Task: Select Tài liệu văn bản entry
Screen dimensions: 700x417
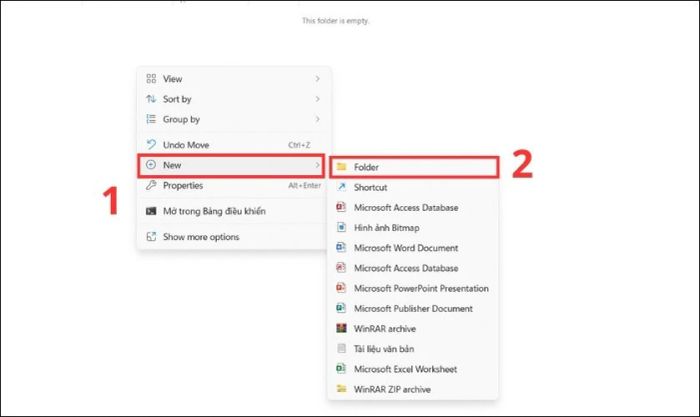Action: (x=414, y=349)
